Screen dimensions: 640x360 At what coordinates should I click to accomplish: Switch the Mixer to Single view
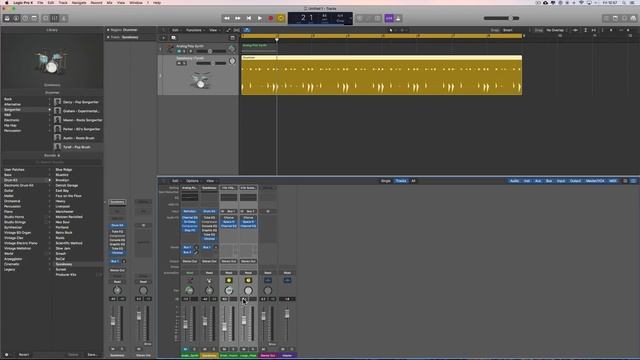click(x=386, y=181)
